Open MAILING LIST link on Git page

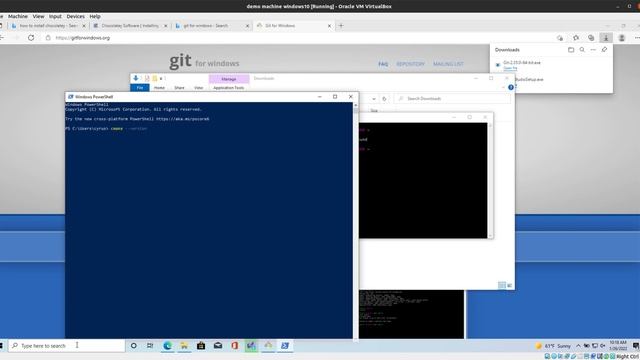coord(448,64)
